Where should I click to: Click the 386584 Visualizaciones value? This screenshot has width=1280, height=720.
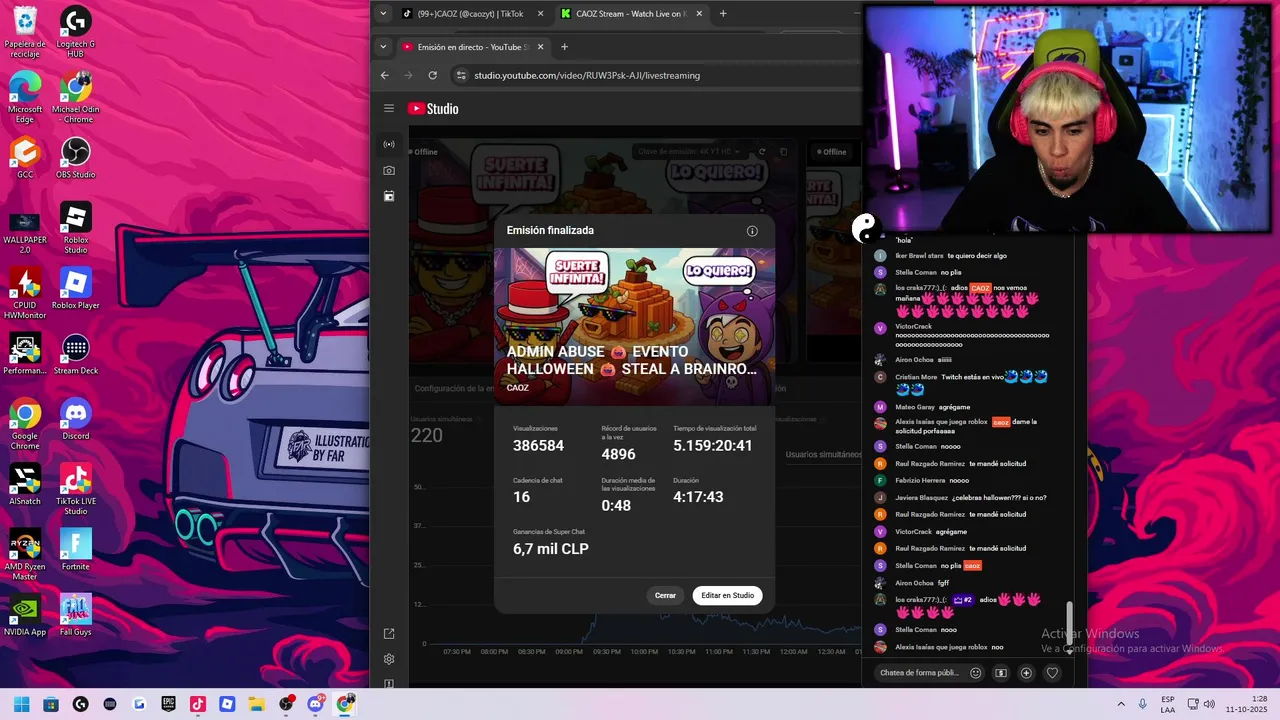(x=538, y=446)
